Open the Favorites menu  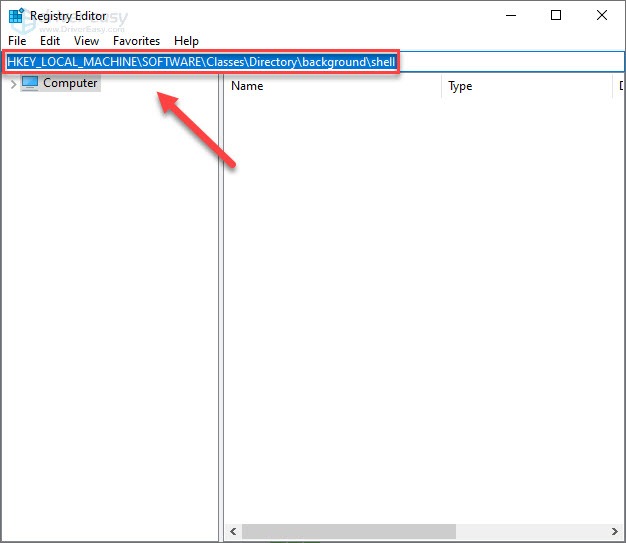point(136,41)
